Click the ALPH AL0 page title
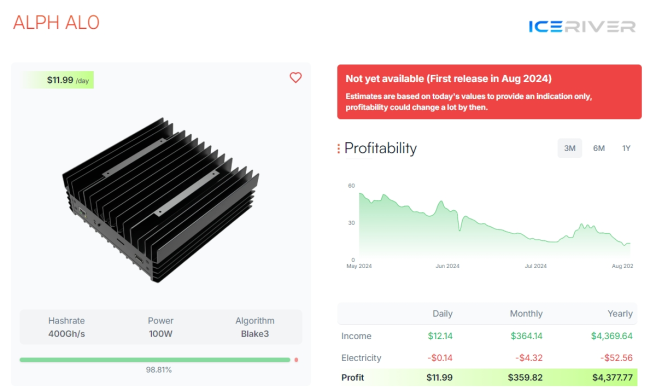 tap(56, 22)
